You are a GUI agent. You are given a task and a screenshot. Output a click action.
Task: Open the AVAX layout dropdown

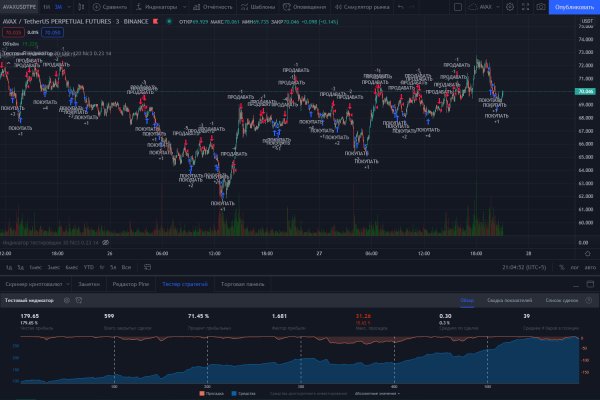(490, 7)
